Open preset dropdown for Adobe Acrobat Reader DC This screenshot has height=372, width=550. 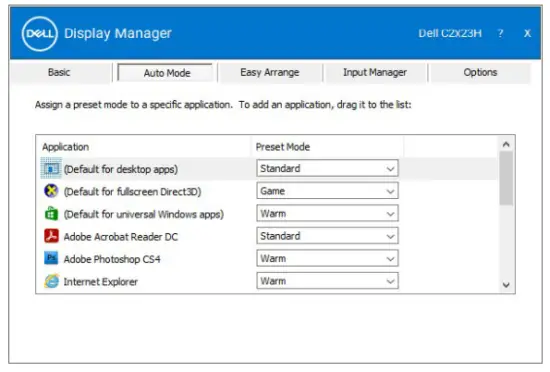point(327,236)
